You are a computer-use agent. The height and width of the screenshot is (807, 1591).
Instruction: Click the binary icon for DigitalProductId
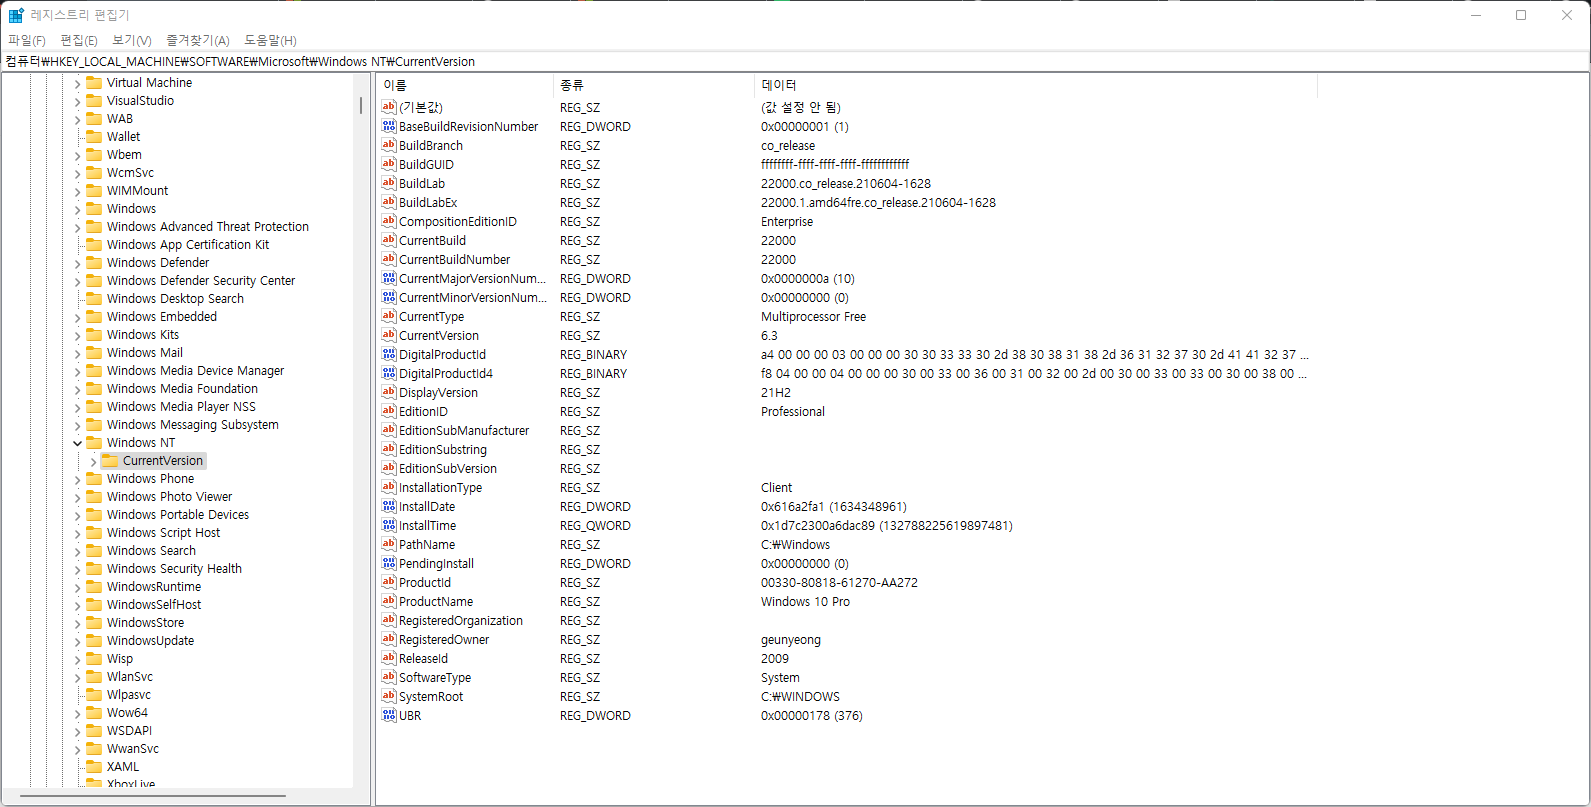[x=389, y=354]
